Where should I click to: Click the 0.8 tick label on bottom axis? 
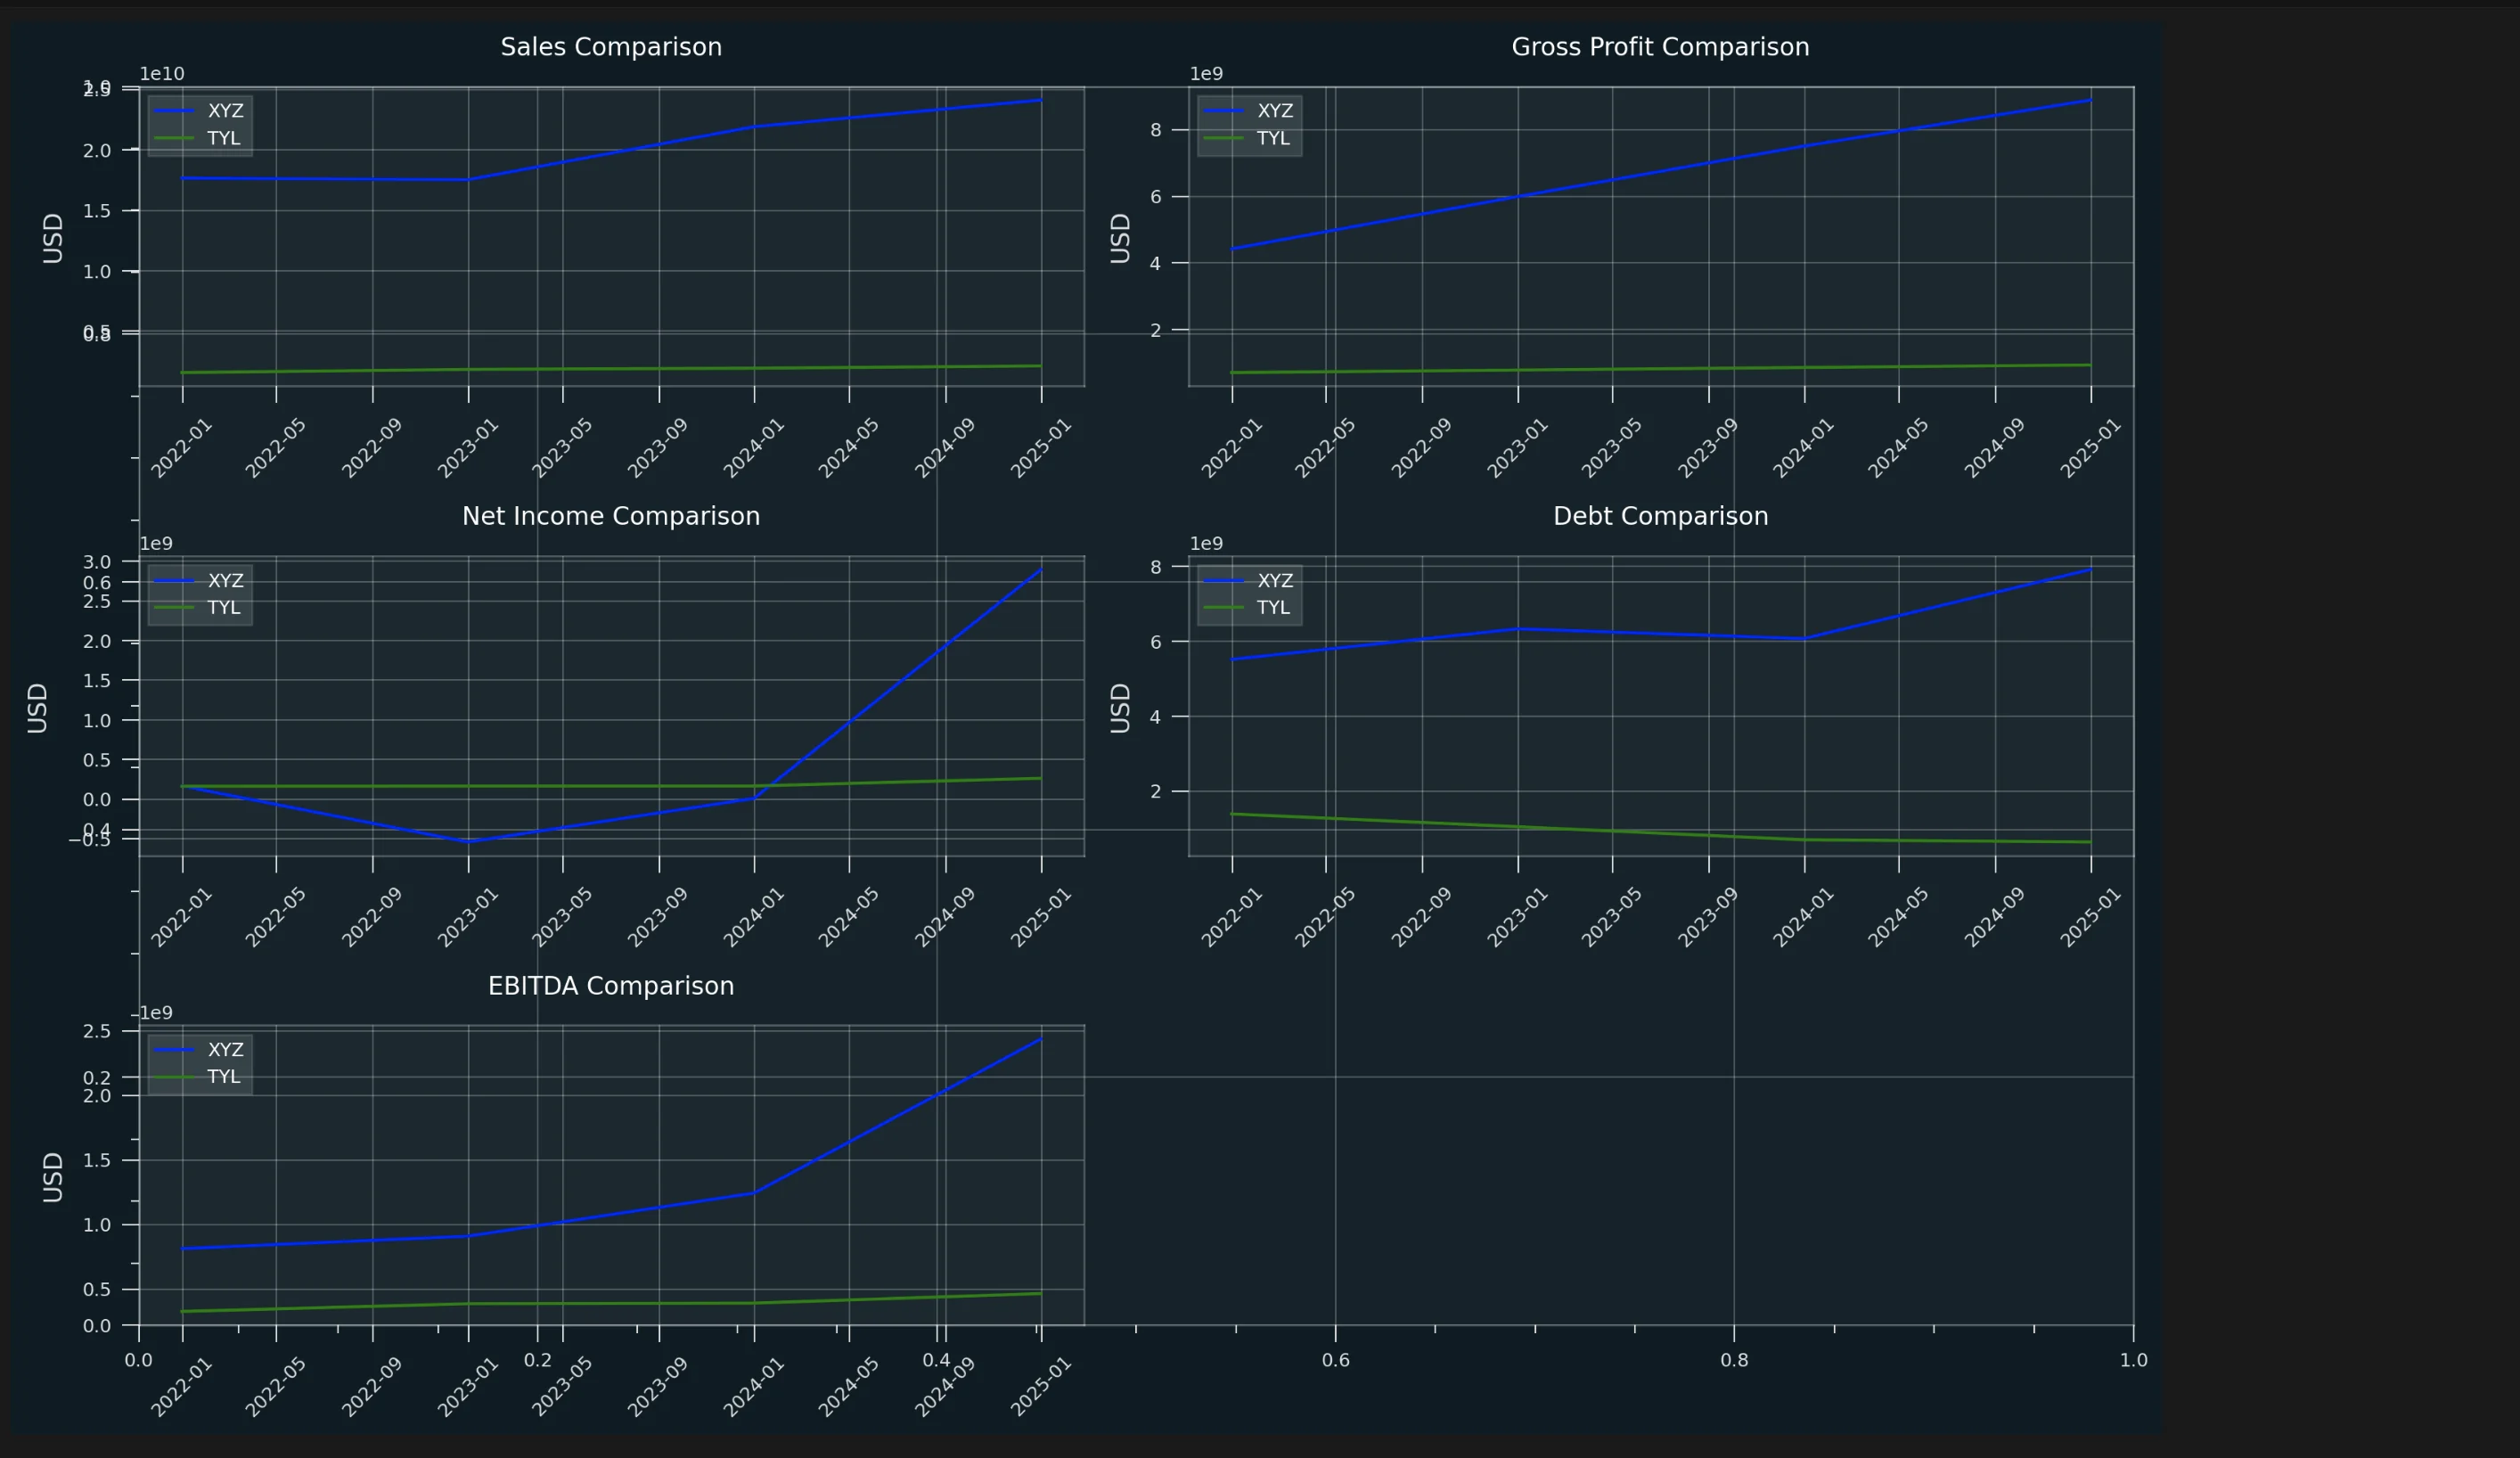coord(1733,1360)
